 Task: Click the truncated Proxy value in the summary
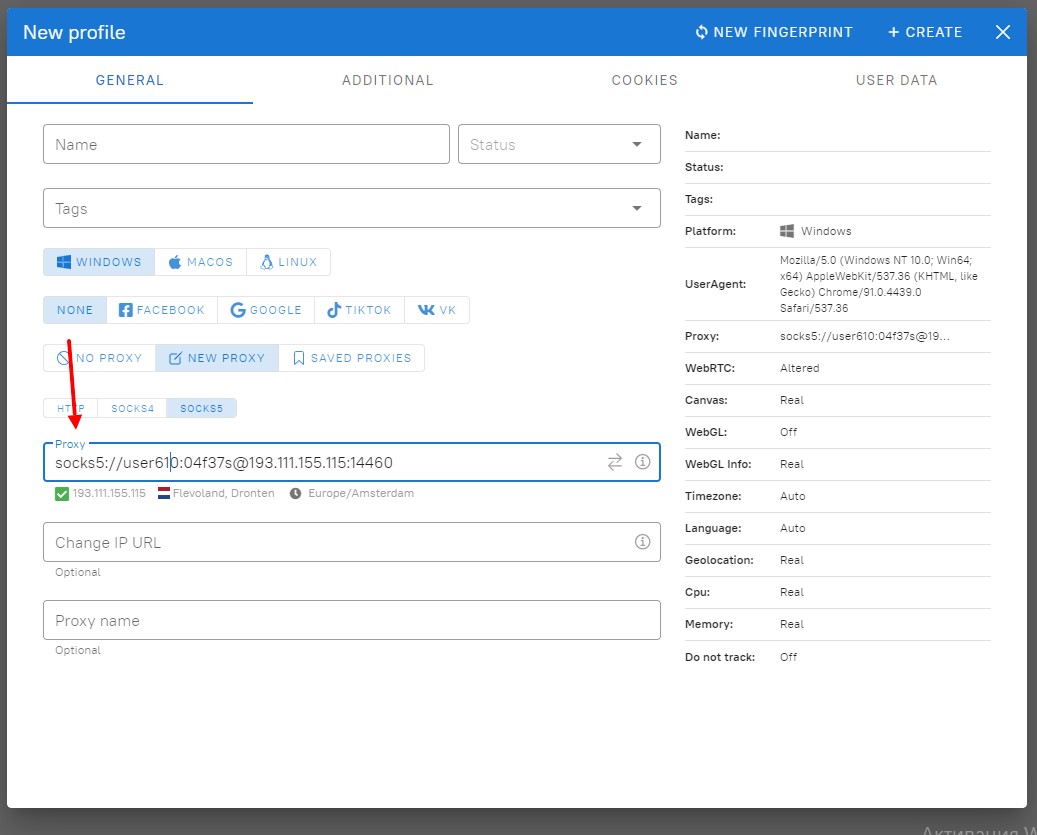click(x=865, y=336)
